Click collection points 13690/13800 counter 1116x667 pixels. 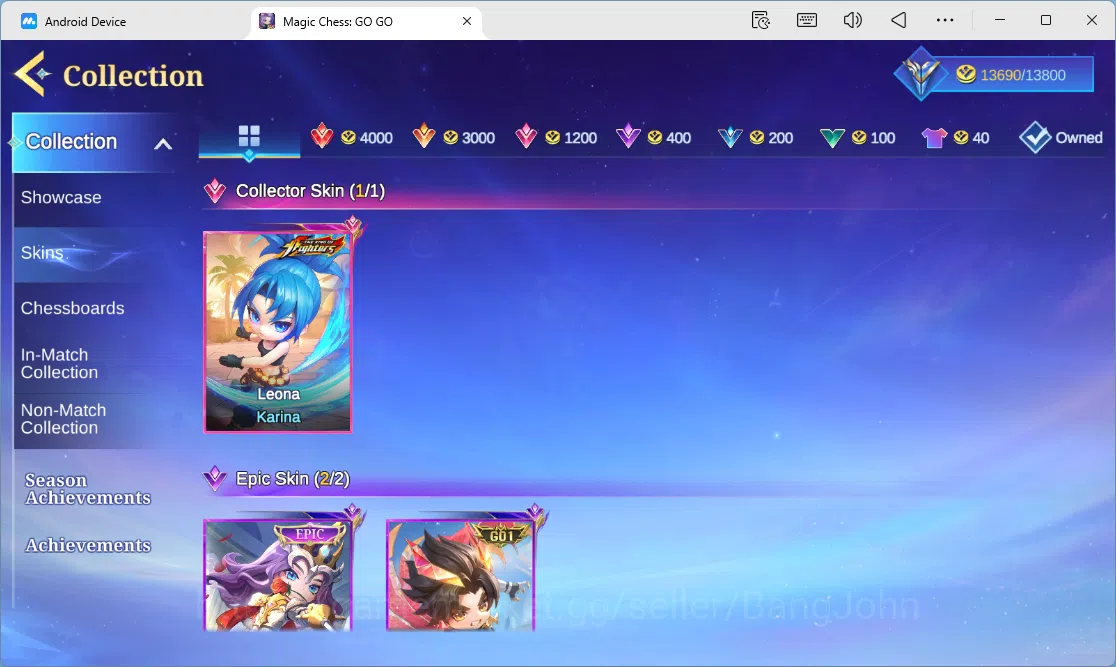point(1011,75)
